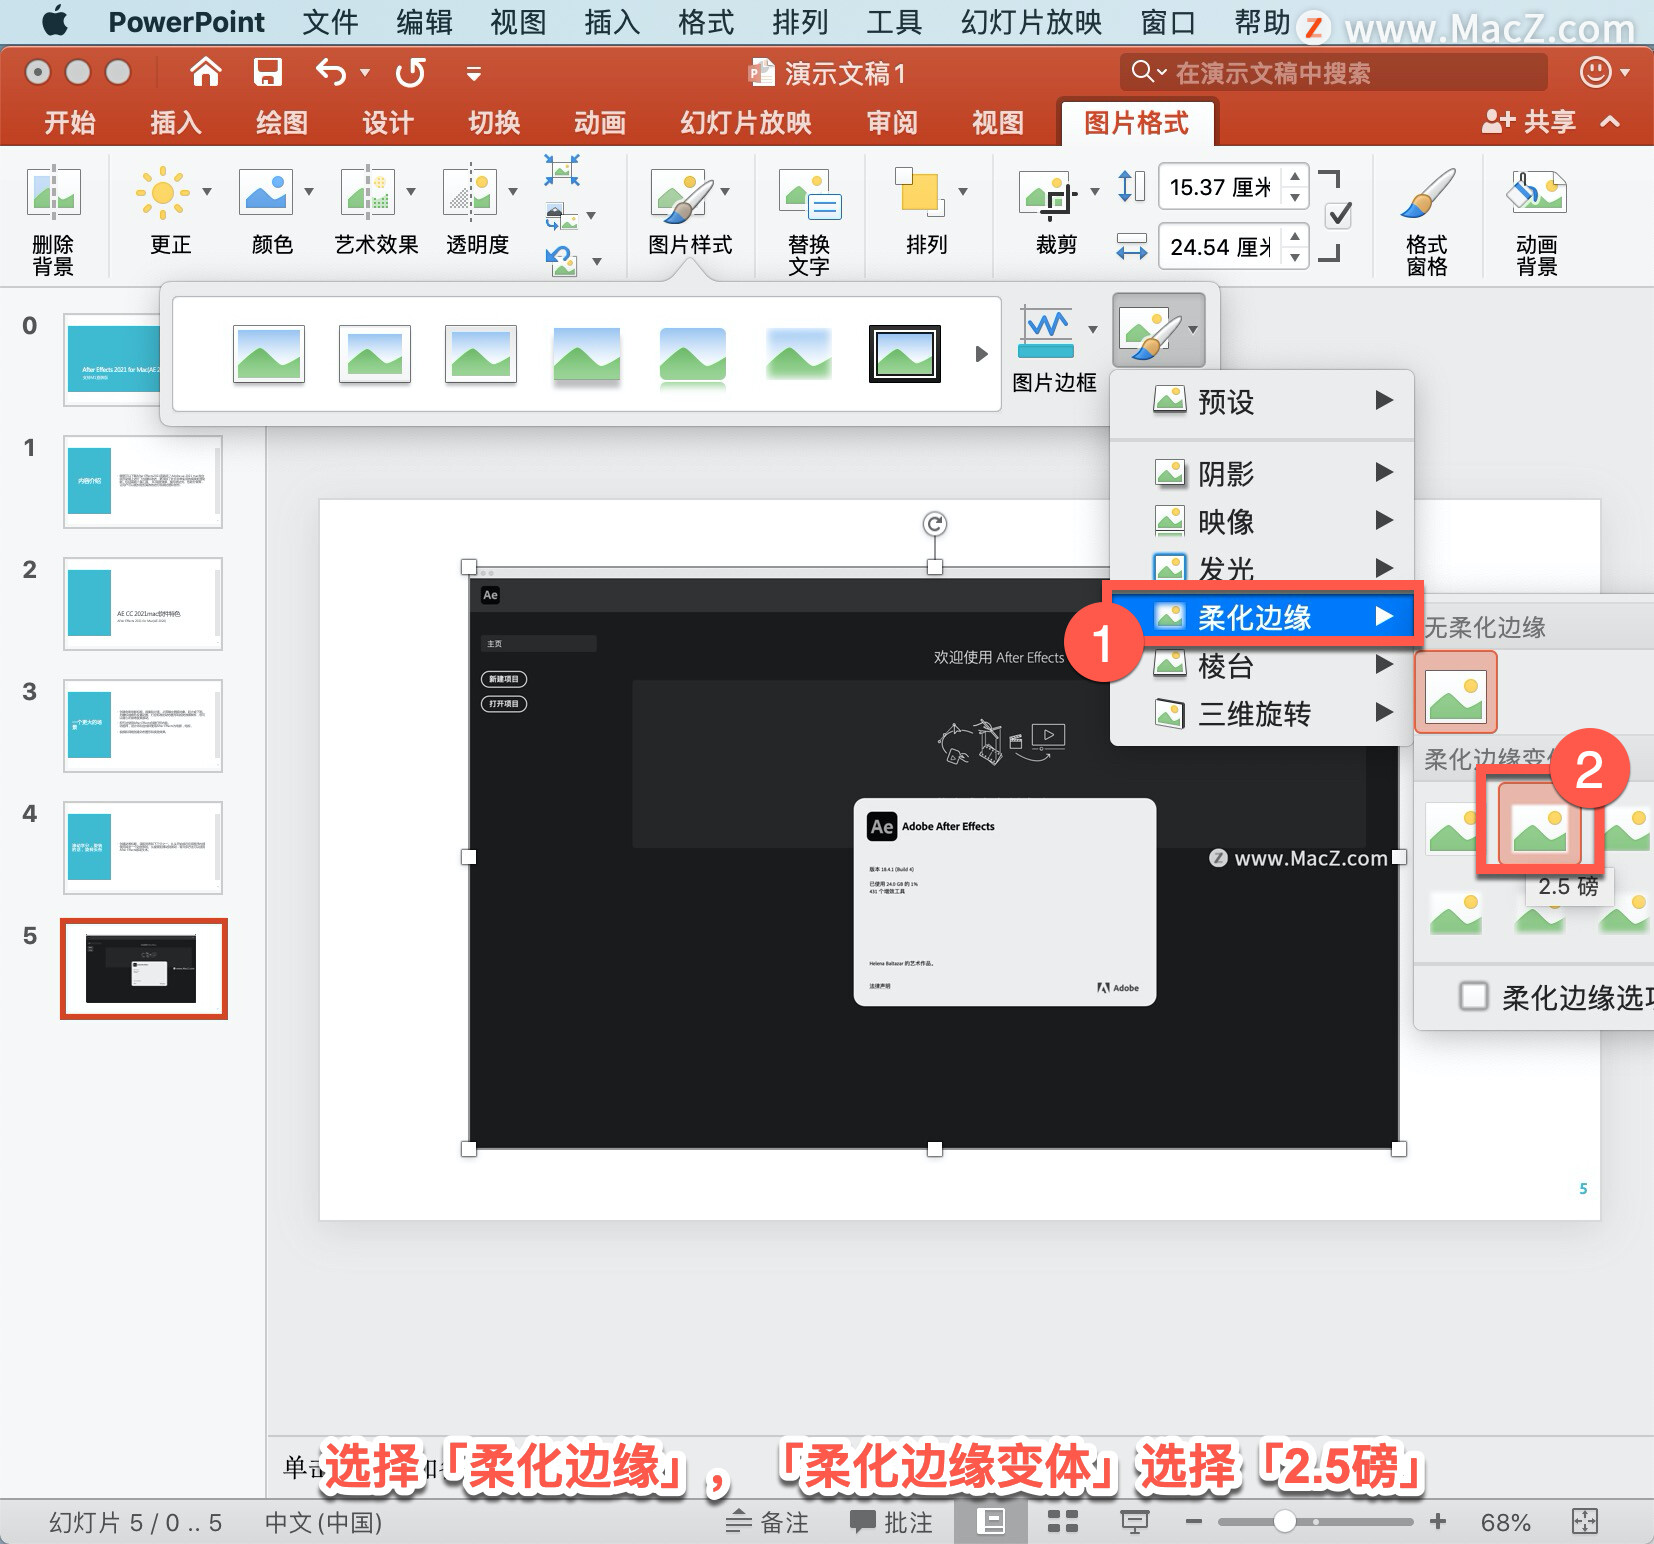Open the macOS 帮助 (Help) menu
This screenshot has height=1544, width=1654.
click(1262, 22)
